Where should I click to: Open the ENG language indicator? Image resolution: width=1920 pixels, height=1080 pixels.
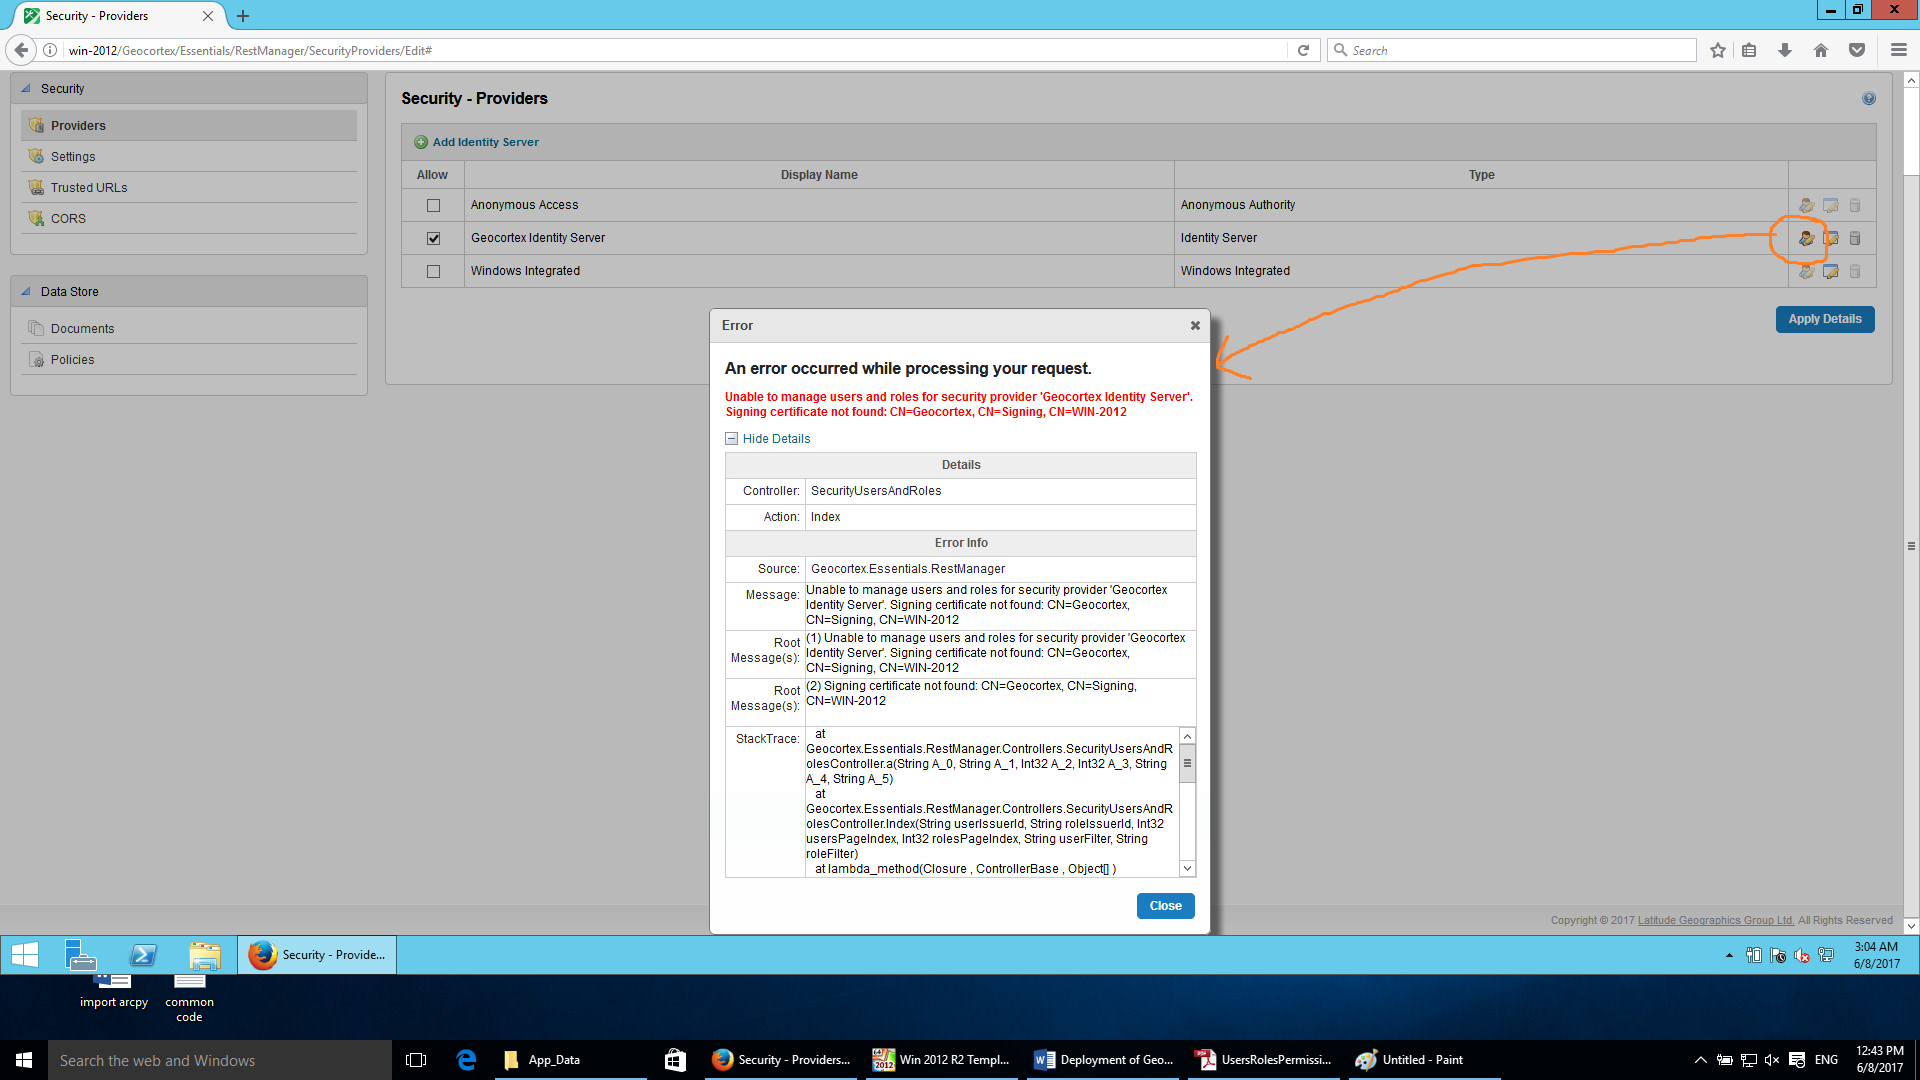[1826, 1060]
